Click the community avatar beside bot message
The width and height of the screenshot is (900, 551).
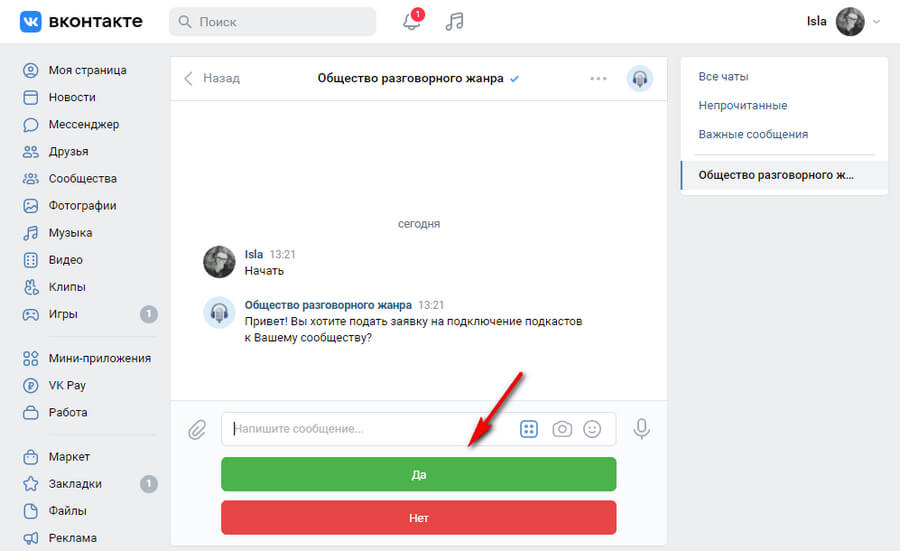coord(219,312)
